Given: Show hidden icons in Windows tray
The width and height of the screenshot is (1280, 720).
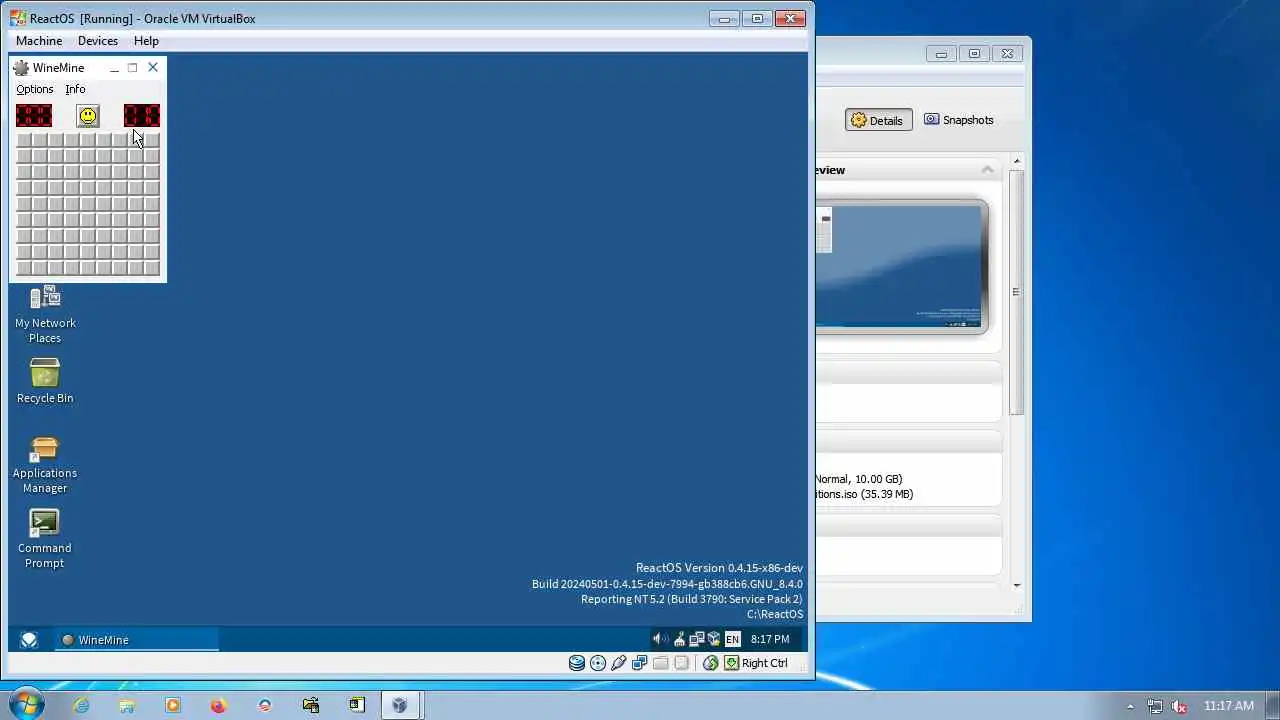Looking at the screenshot, I should click(1131, 706).
